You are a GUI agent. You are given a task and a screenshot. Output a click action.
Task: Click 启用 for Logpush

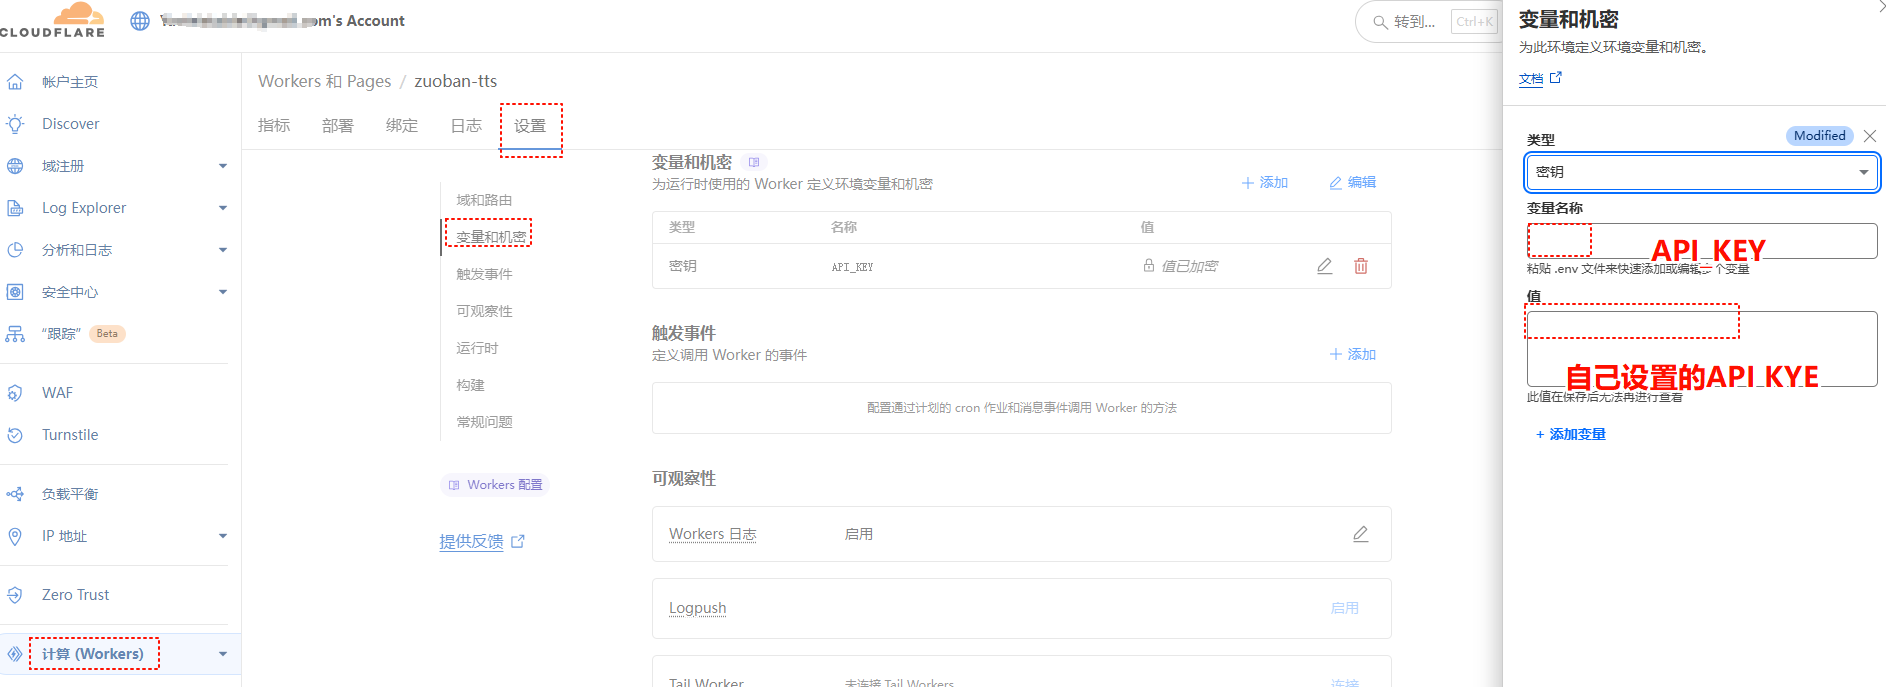coord(1344,608)
